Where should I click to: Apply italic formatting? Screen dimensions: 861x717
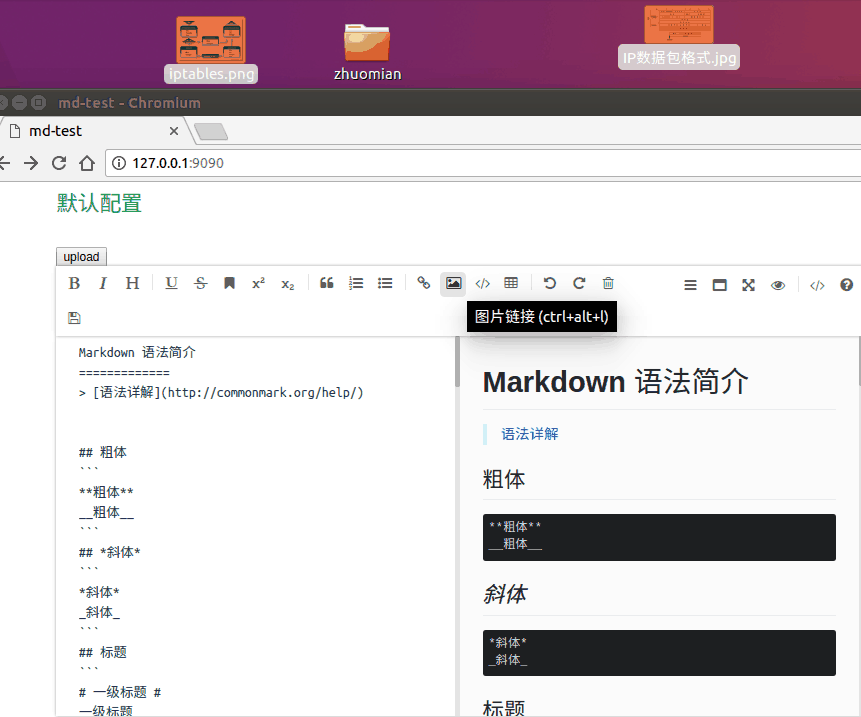(103, 283)
